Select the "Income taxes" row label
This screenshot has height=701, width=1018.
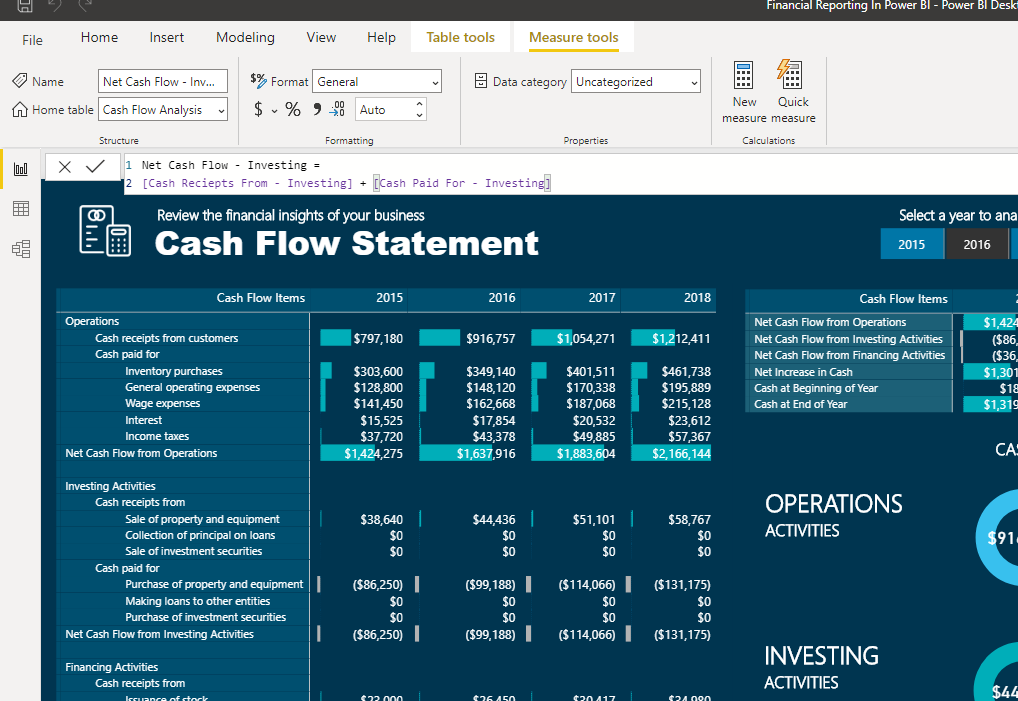coord(157,437)
